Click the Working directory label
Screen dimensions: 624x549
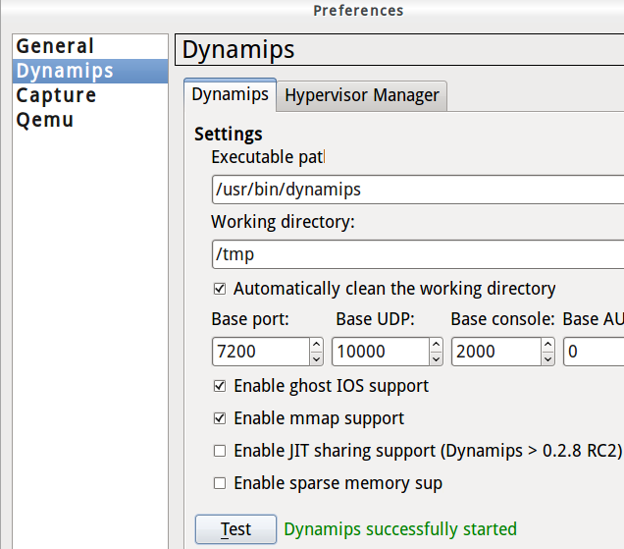click(283, 222)
